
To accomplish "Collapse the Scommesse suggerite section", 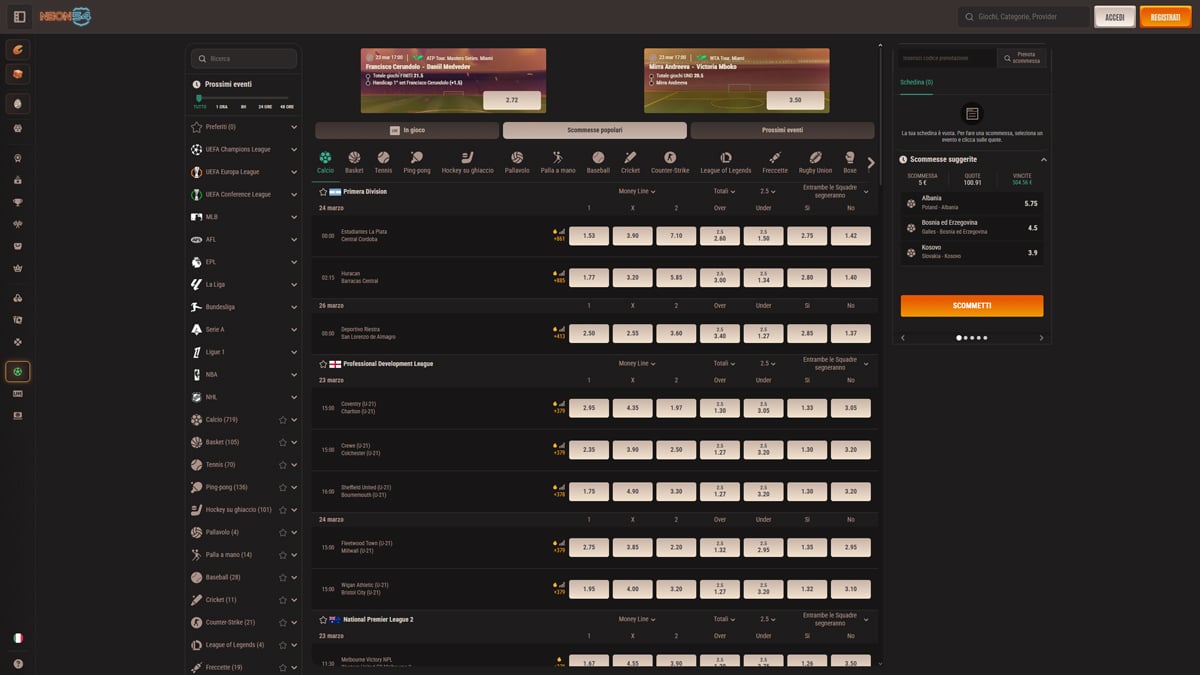I will (1044, 159).
